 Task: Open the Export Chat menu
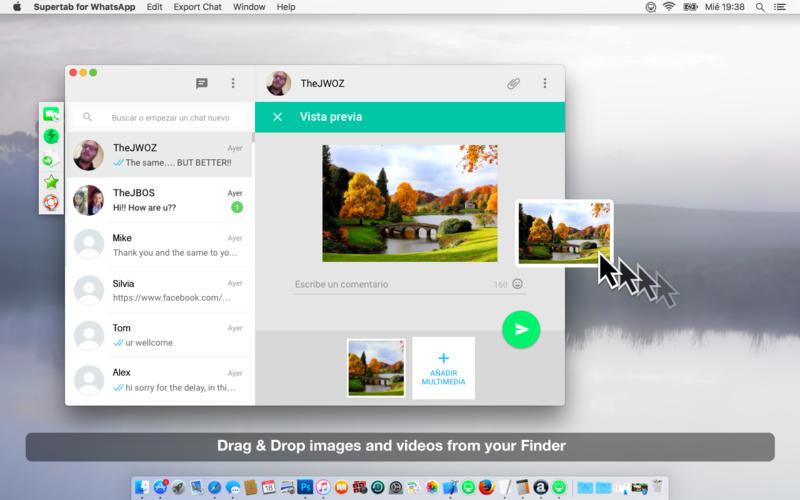pos(197,7)
